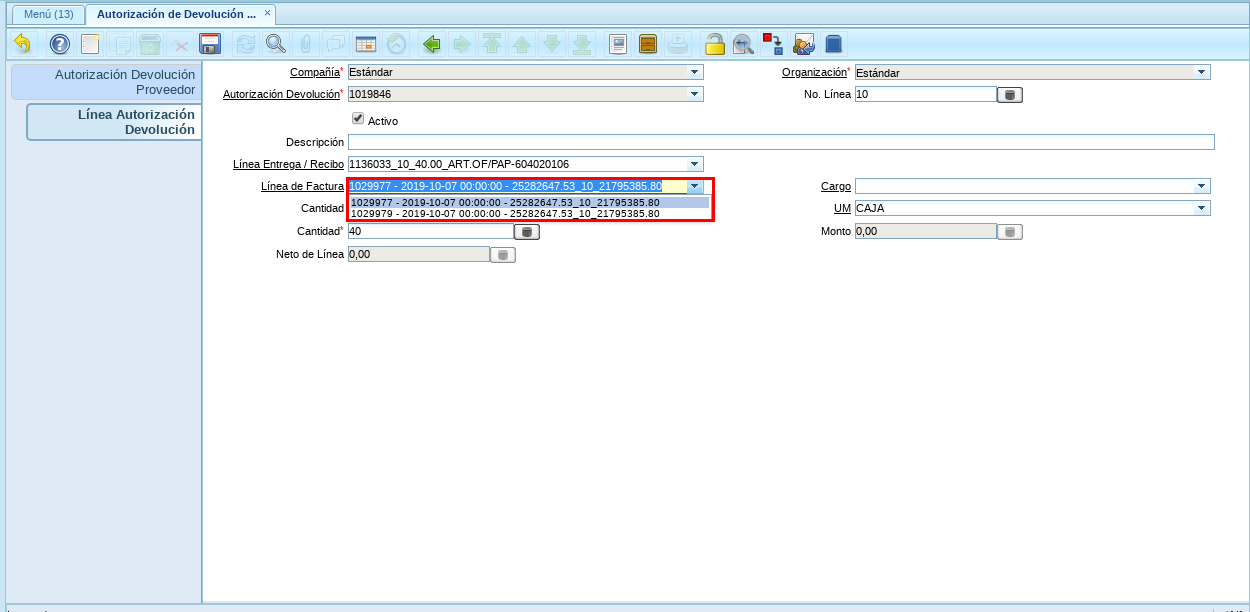This screenshot has height=612, width=1250.
Task: Expand the Organización dropdown
Action: (1202, 72)
